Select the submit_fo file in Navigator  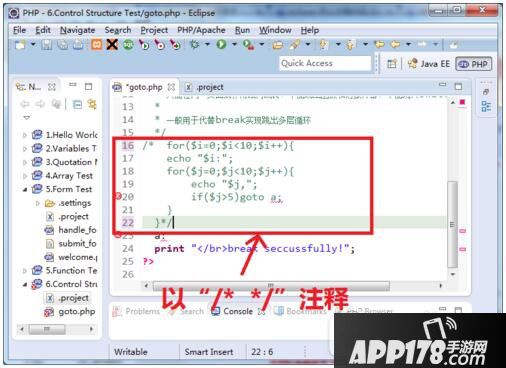(x=71, y=244)
